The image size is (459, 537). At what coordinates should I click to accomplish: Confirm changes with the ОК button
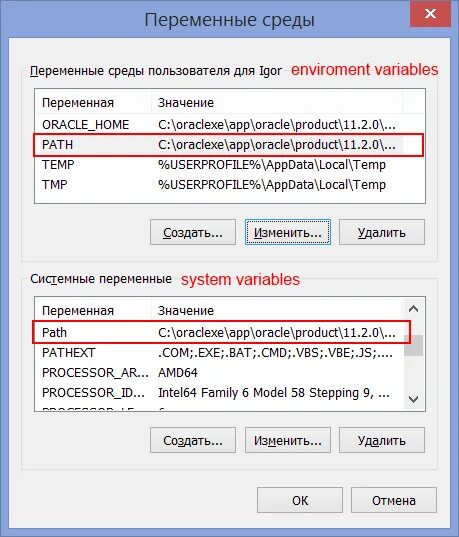pyautogui.click(x=300, y=500)
